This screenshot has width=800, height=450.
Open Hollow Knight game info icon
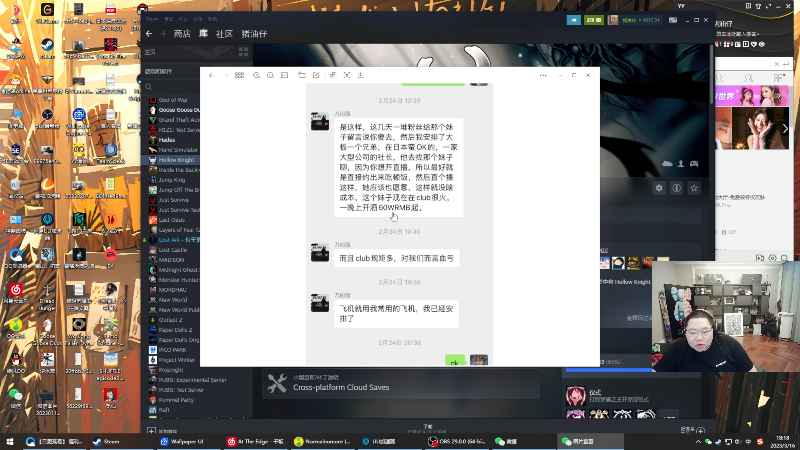[x=677, y=188]
